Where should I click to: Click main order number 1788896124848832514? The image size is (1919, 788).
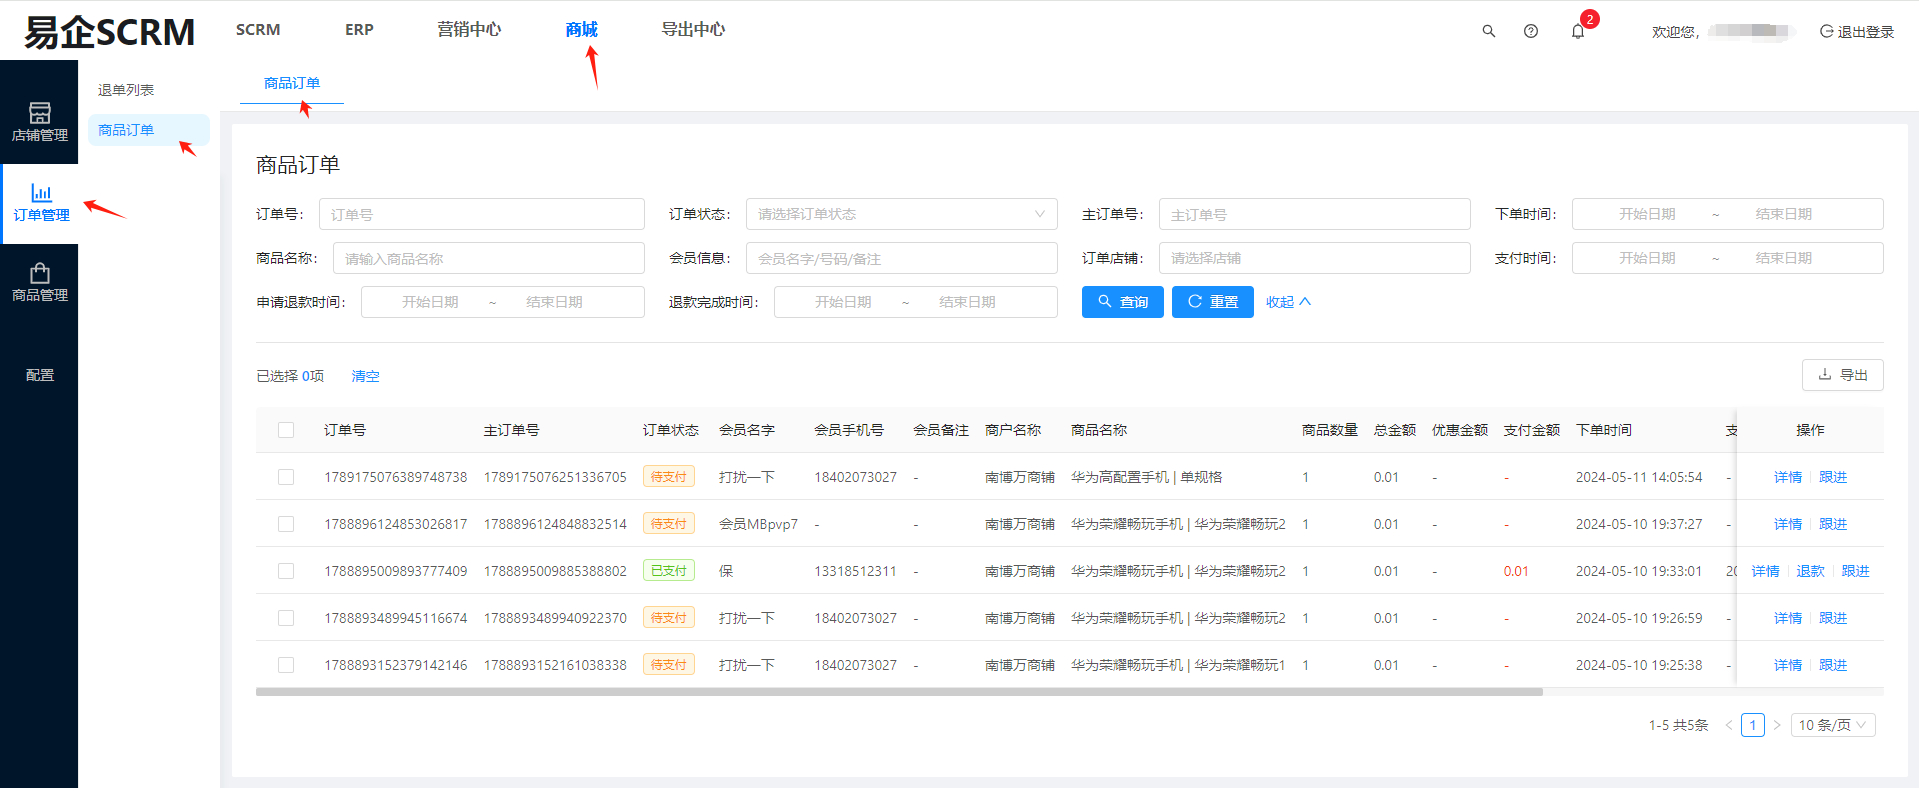point(555,524)
